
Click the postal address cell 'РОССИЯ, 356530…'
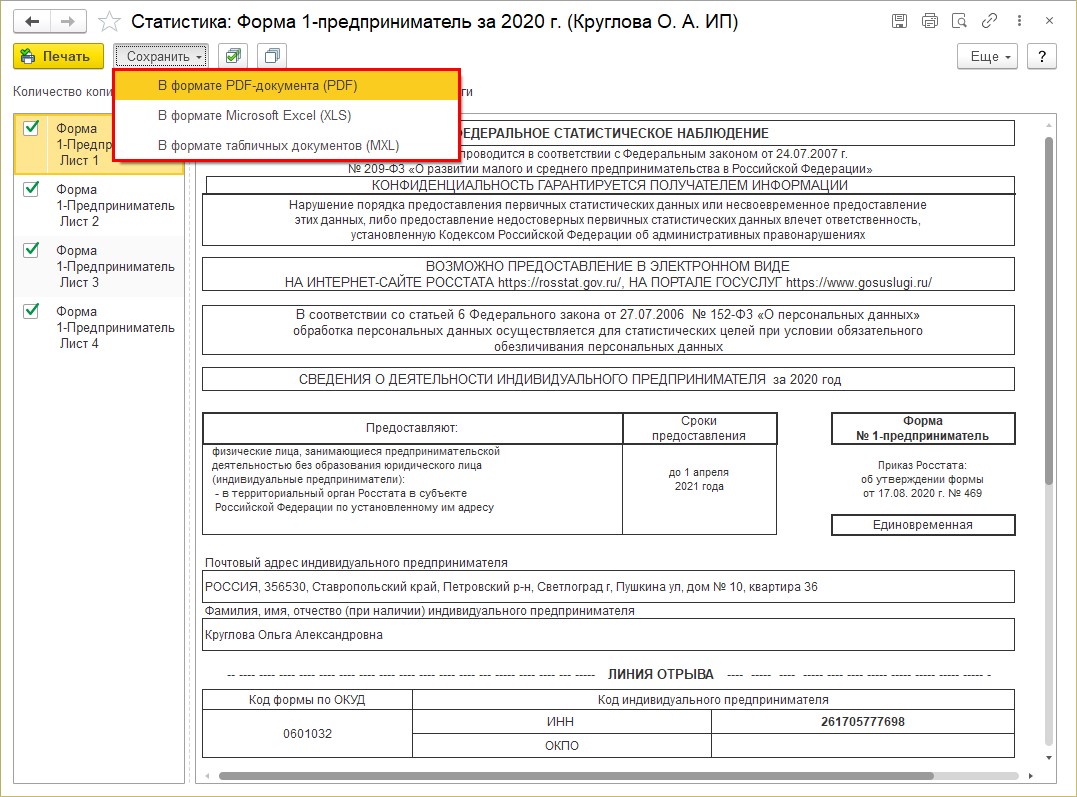[609, 587]
